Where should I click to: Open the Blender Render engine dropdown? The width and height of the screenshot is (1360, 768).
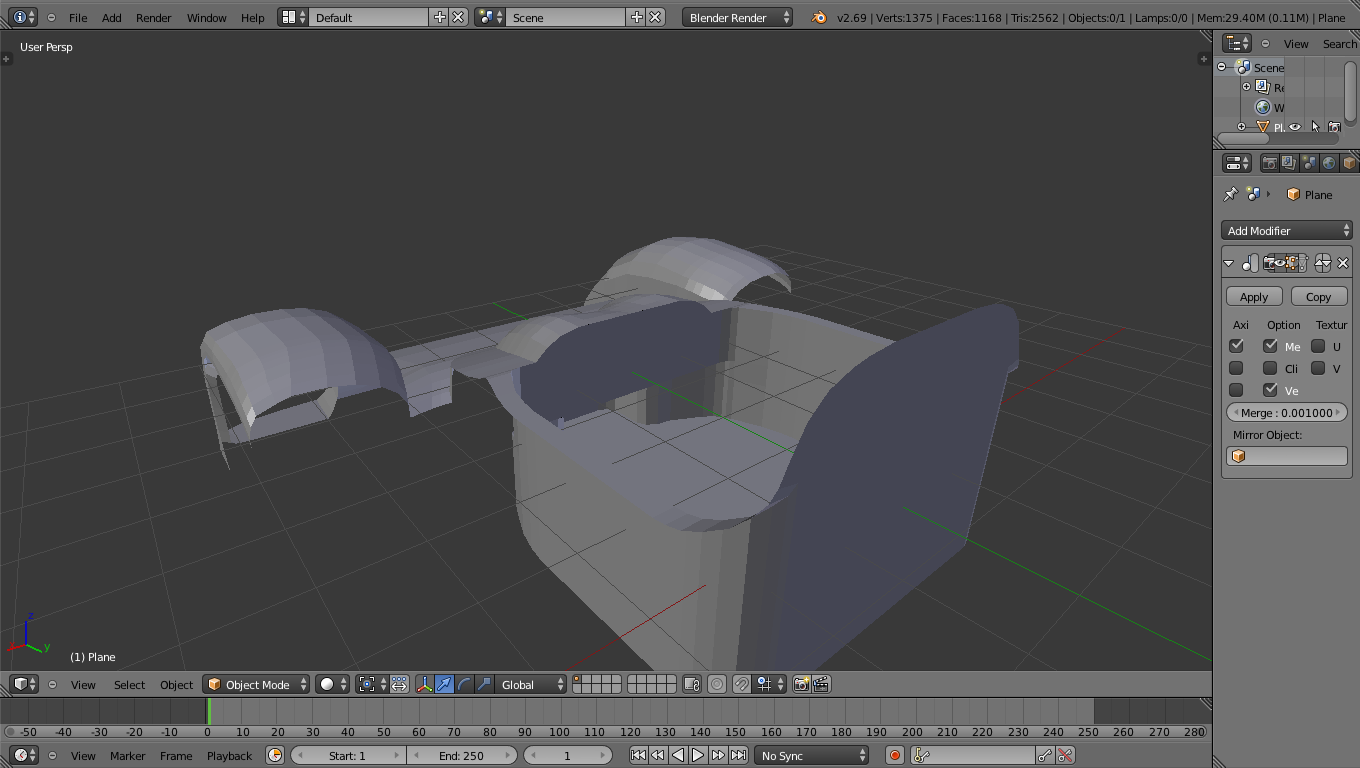coord(738,17)
